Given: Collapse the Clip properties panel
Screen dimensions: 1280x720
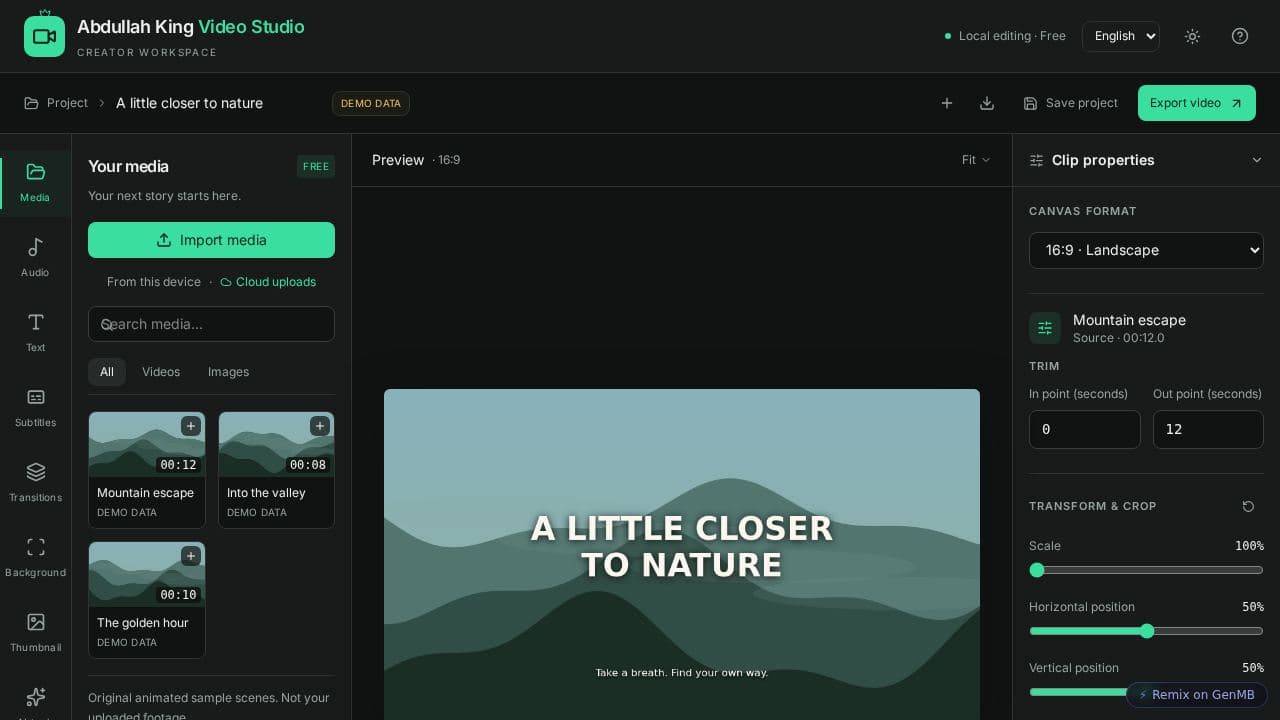Looking at the screenshot, I should (1257, 160).
